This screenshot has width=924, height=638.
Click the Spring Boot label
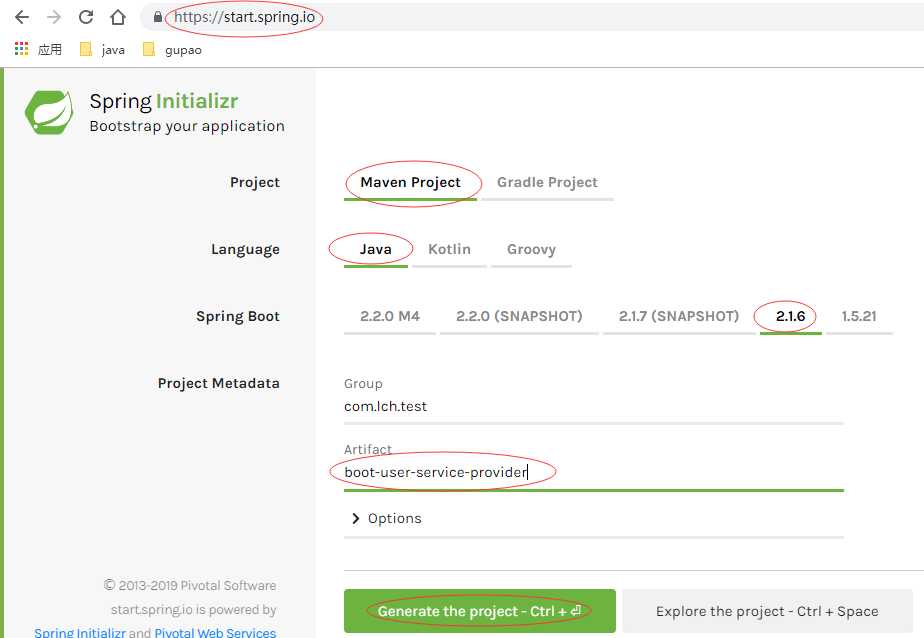pos(238,316)
